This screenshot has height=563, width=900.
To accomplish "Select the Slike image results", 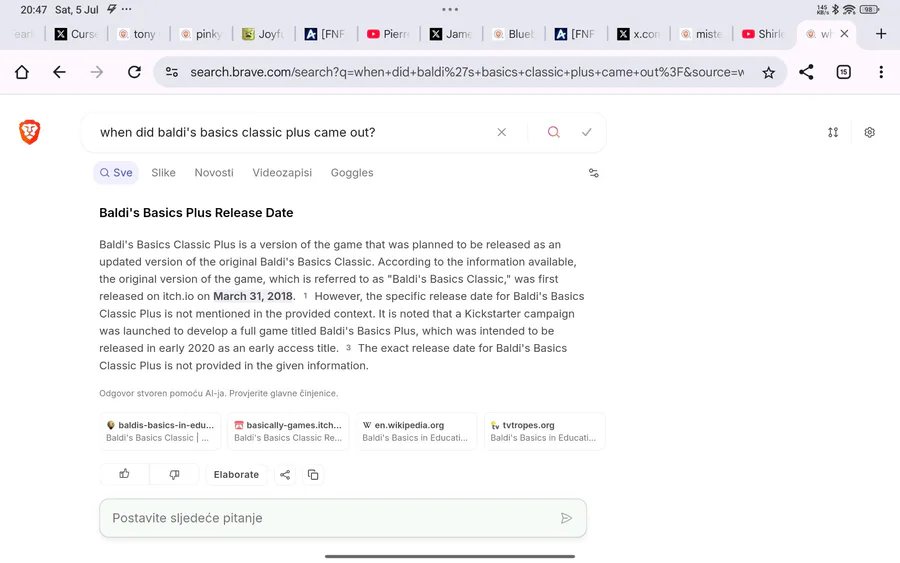I will (x=164, y=173).
